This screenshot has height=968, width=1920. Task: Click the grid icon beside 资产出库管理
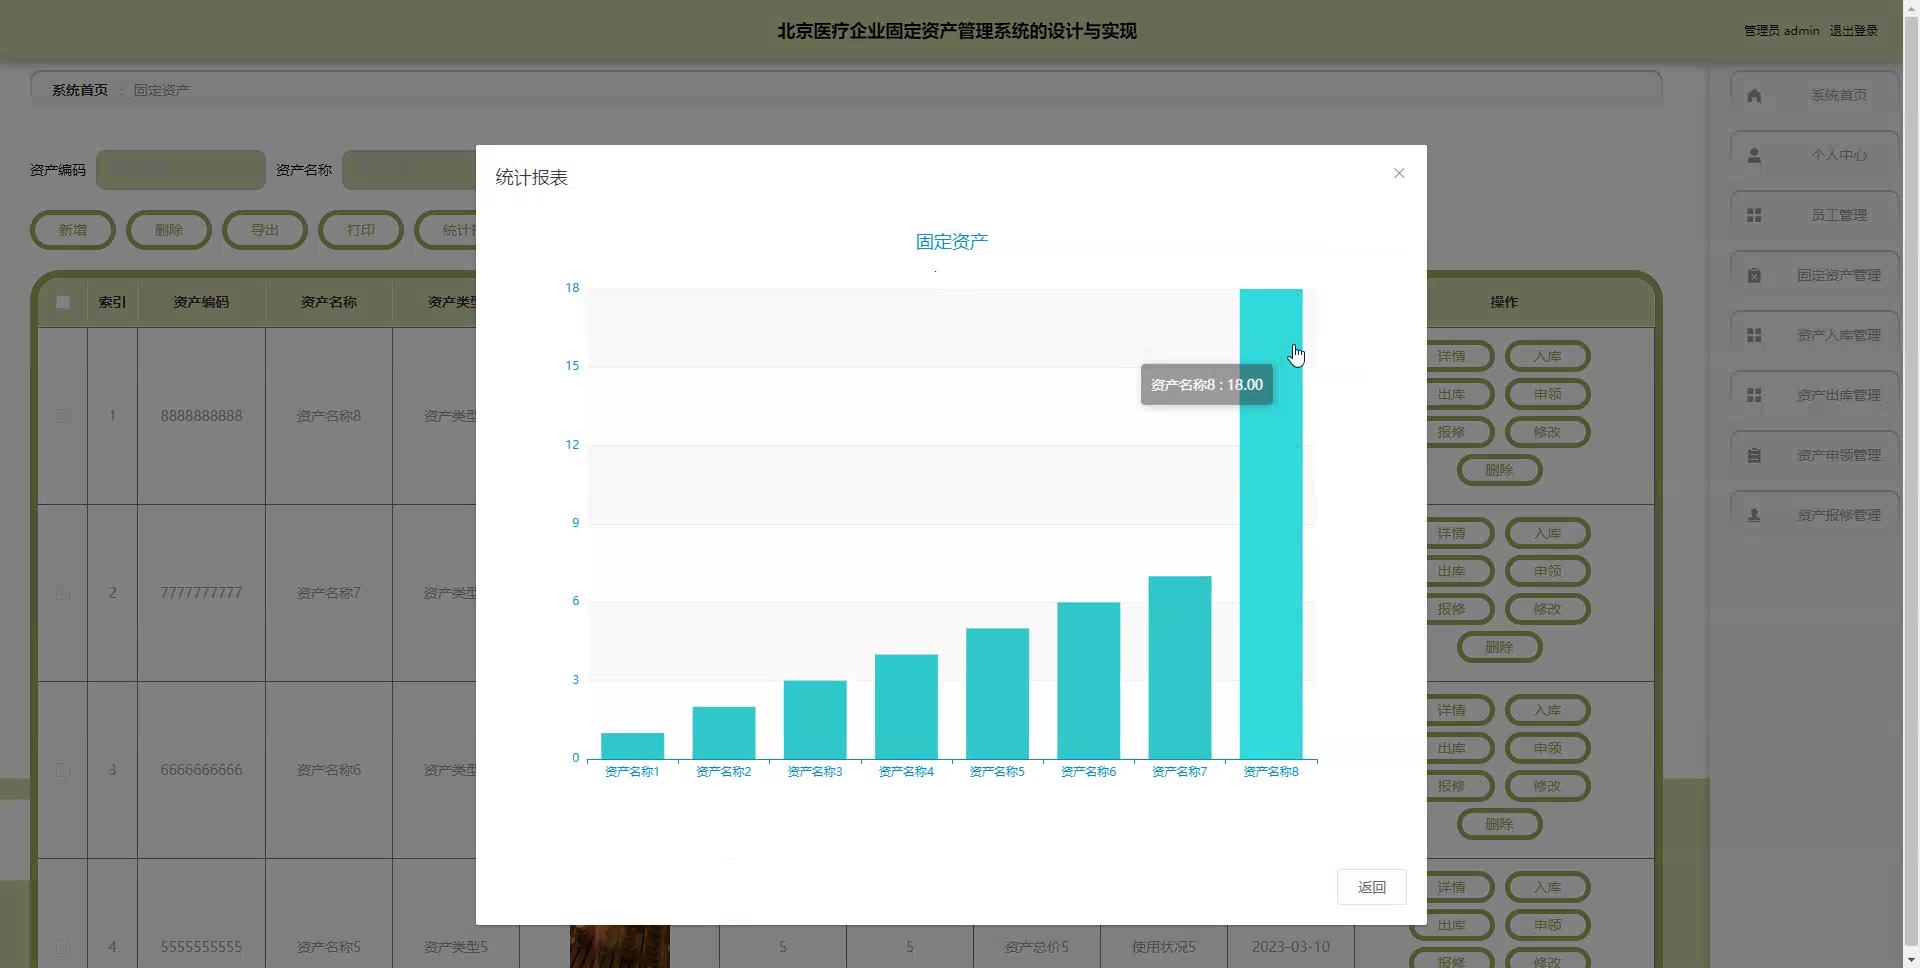[1754, 396]
